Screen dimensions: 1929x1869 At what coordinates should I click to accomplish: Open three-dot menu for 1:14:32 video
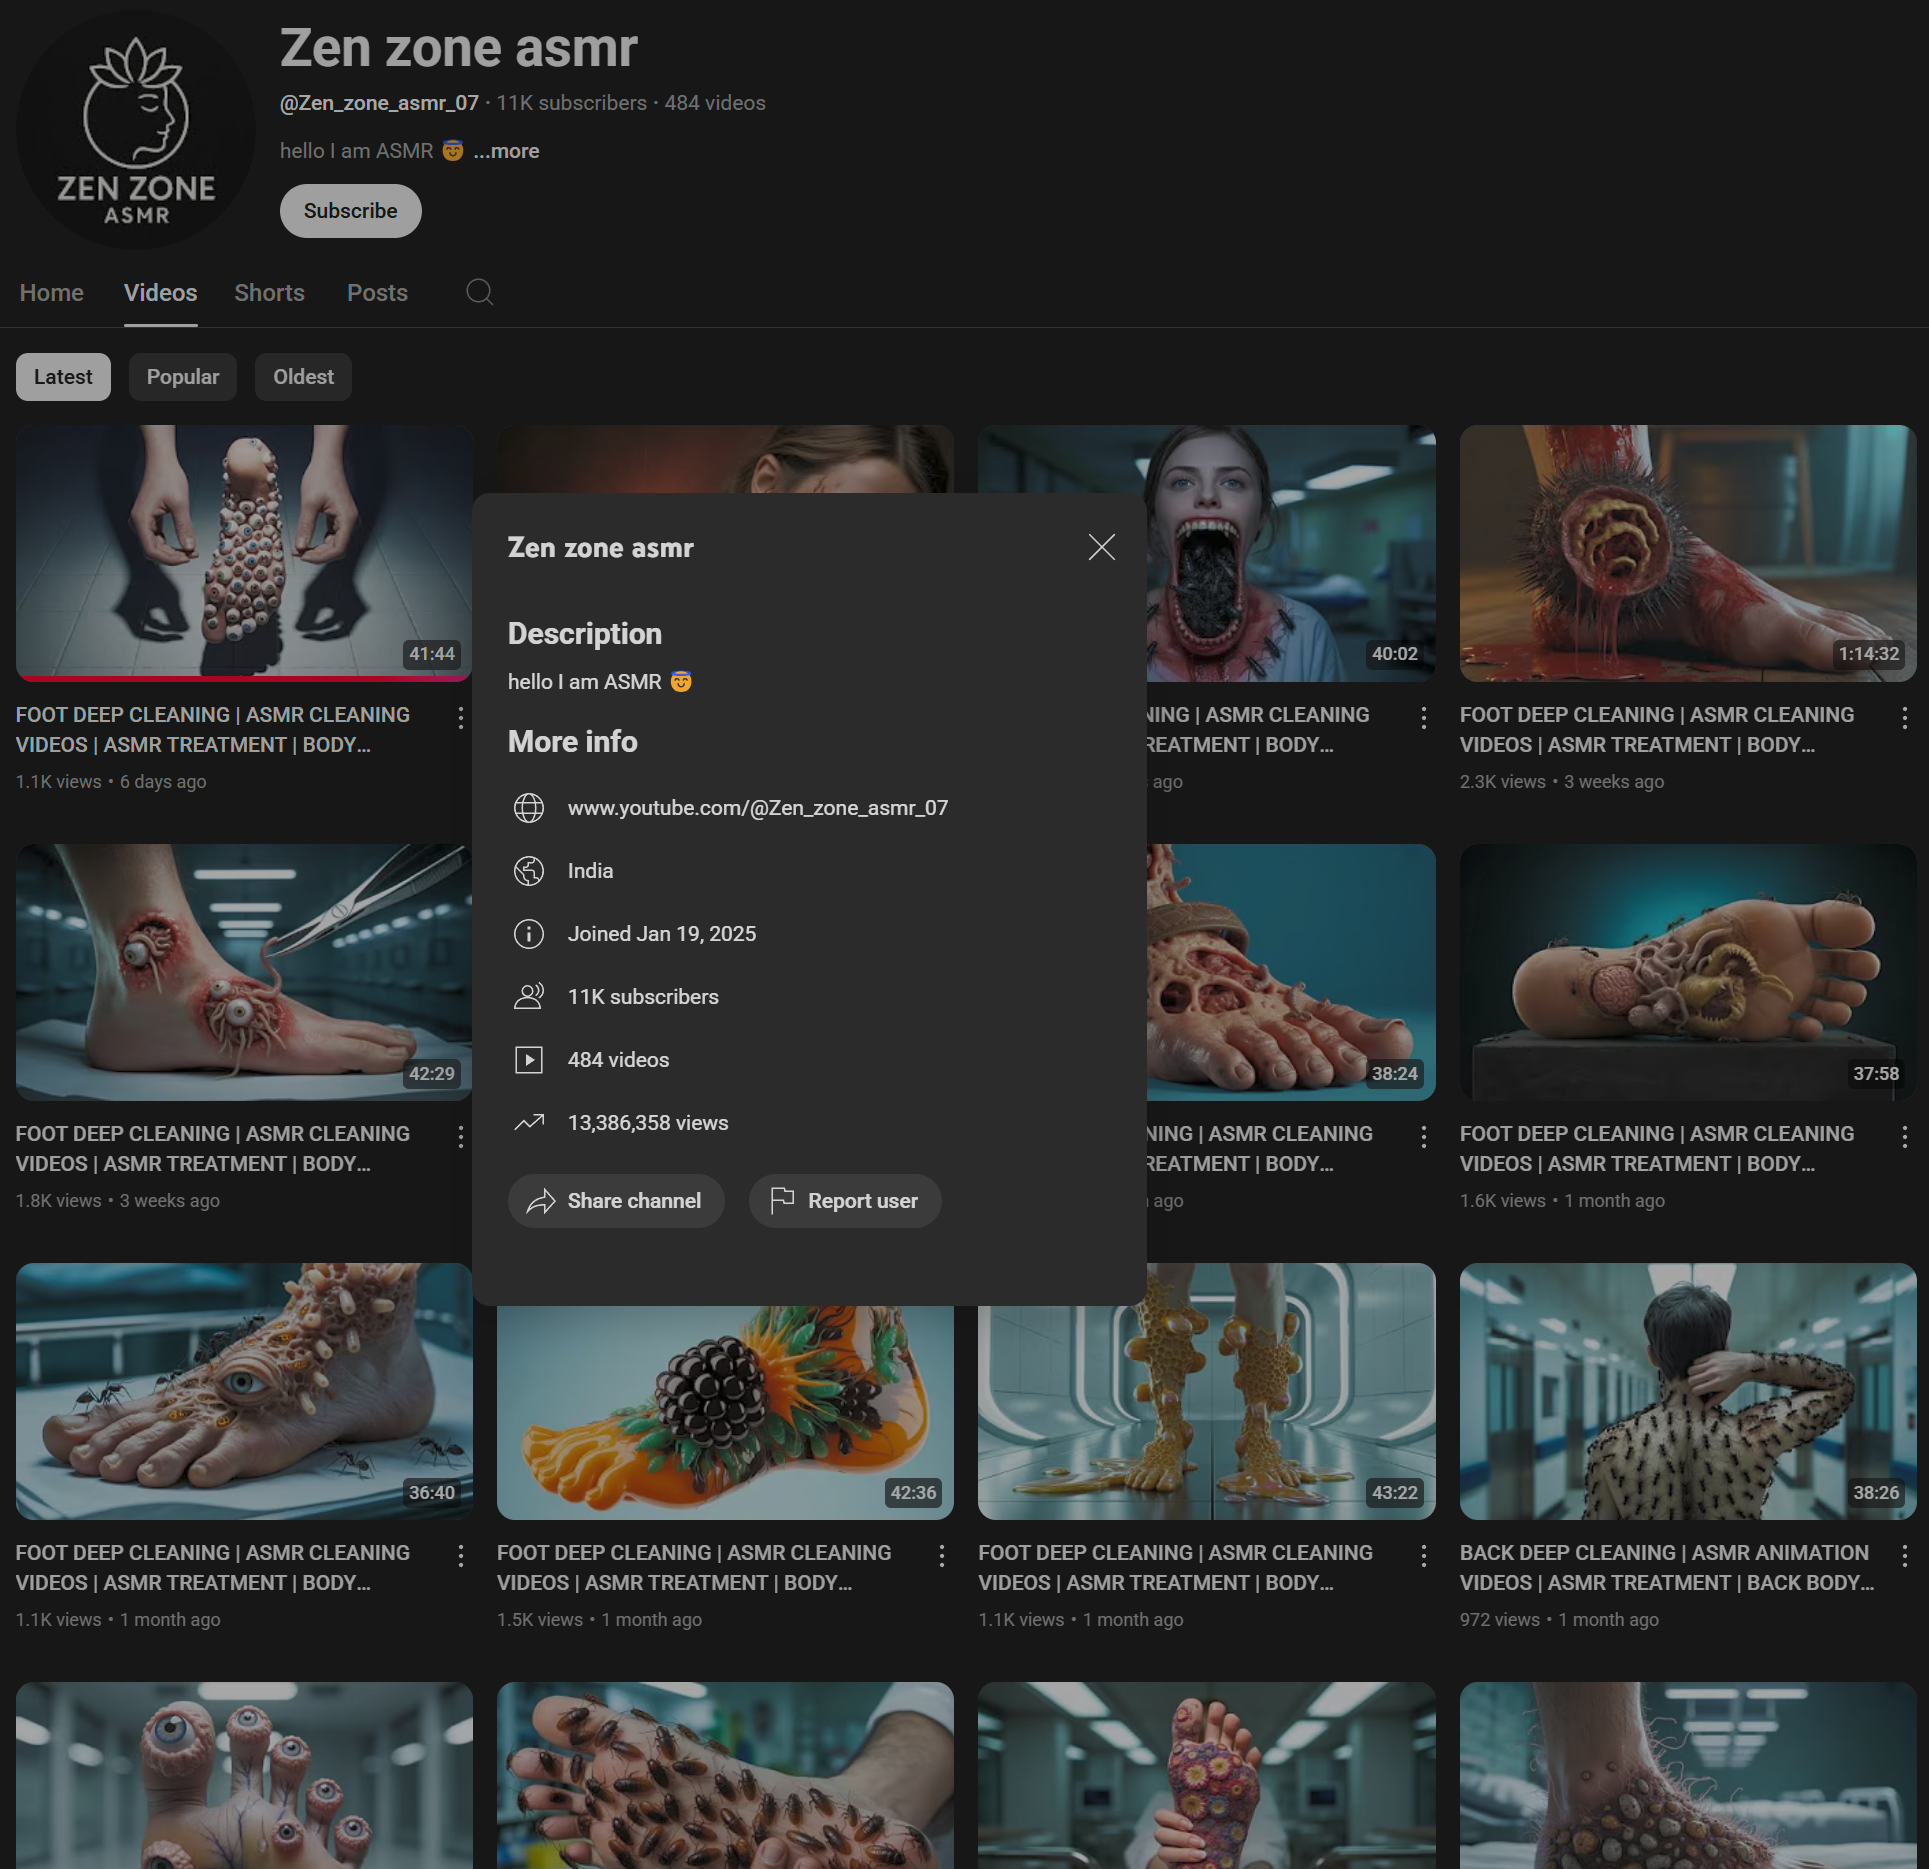tap(1904, 717)
